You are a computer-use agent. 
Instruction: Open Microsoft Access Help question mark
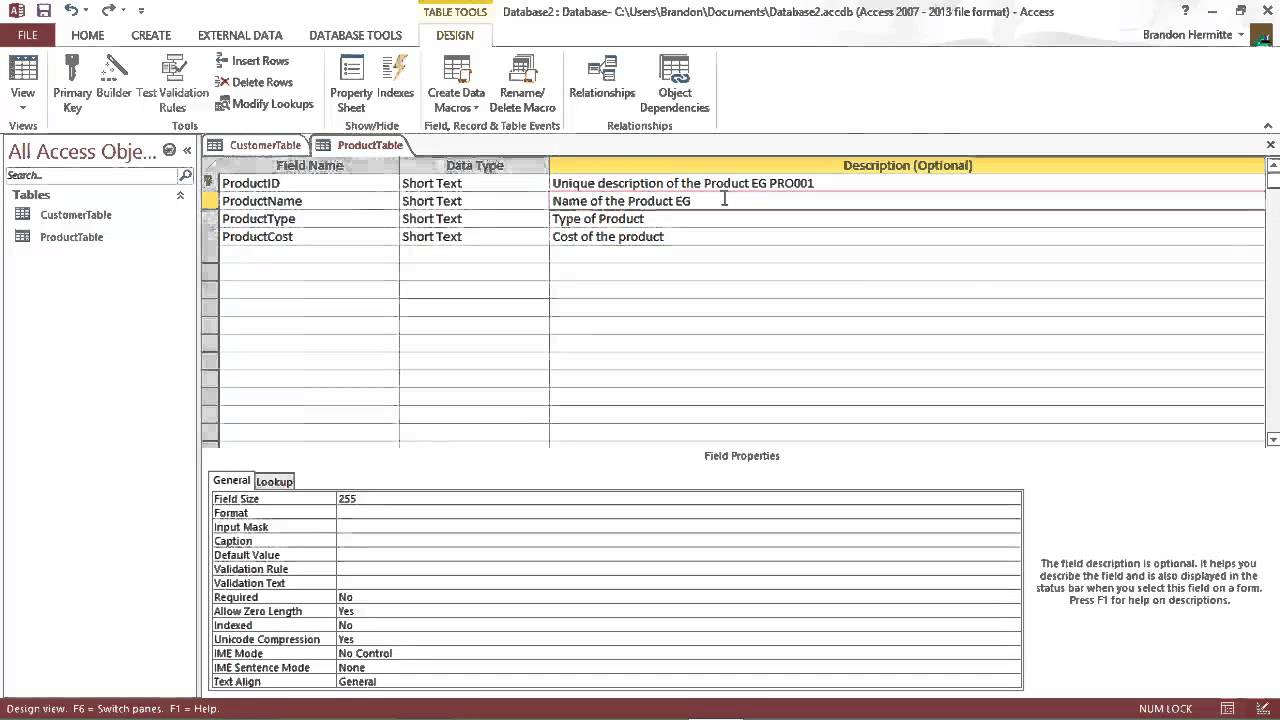click(x=1185, y=11)
